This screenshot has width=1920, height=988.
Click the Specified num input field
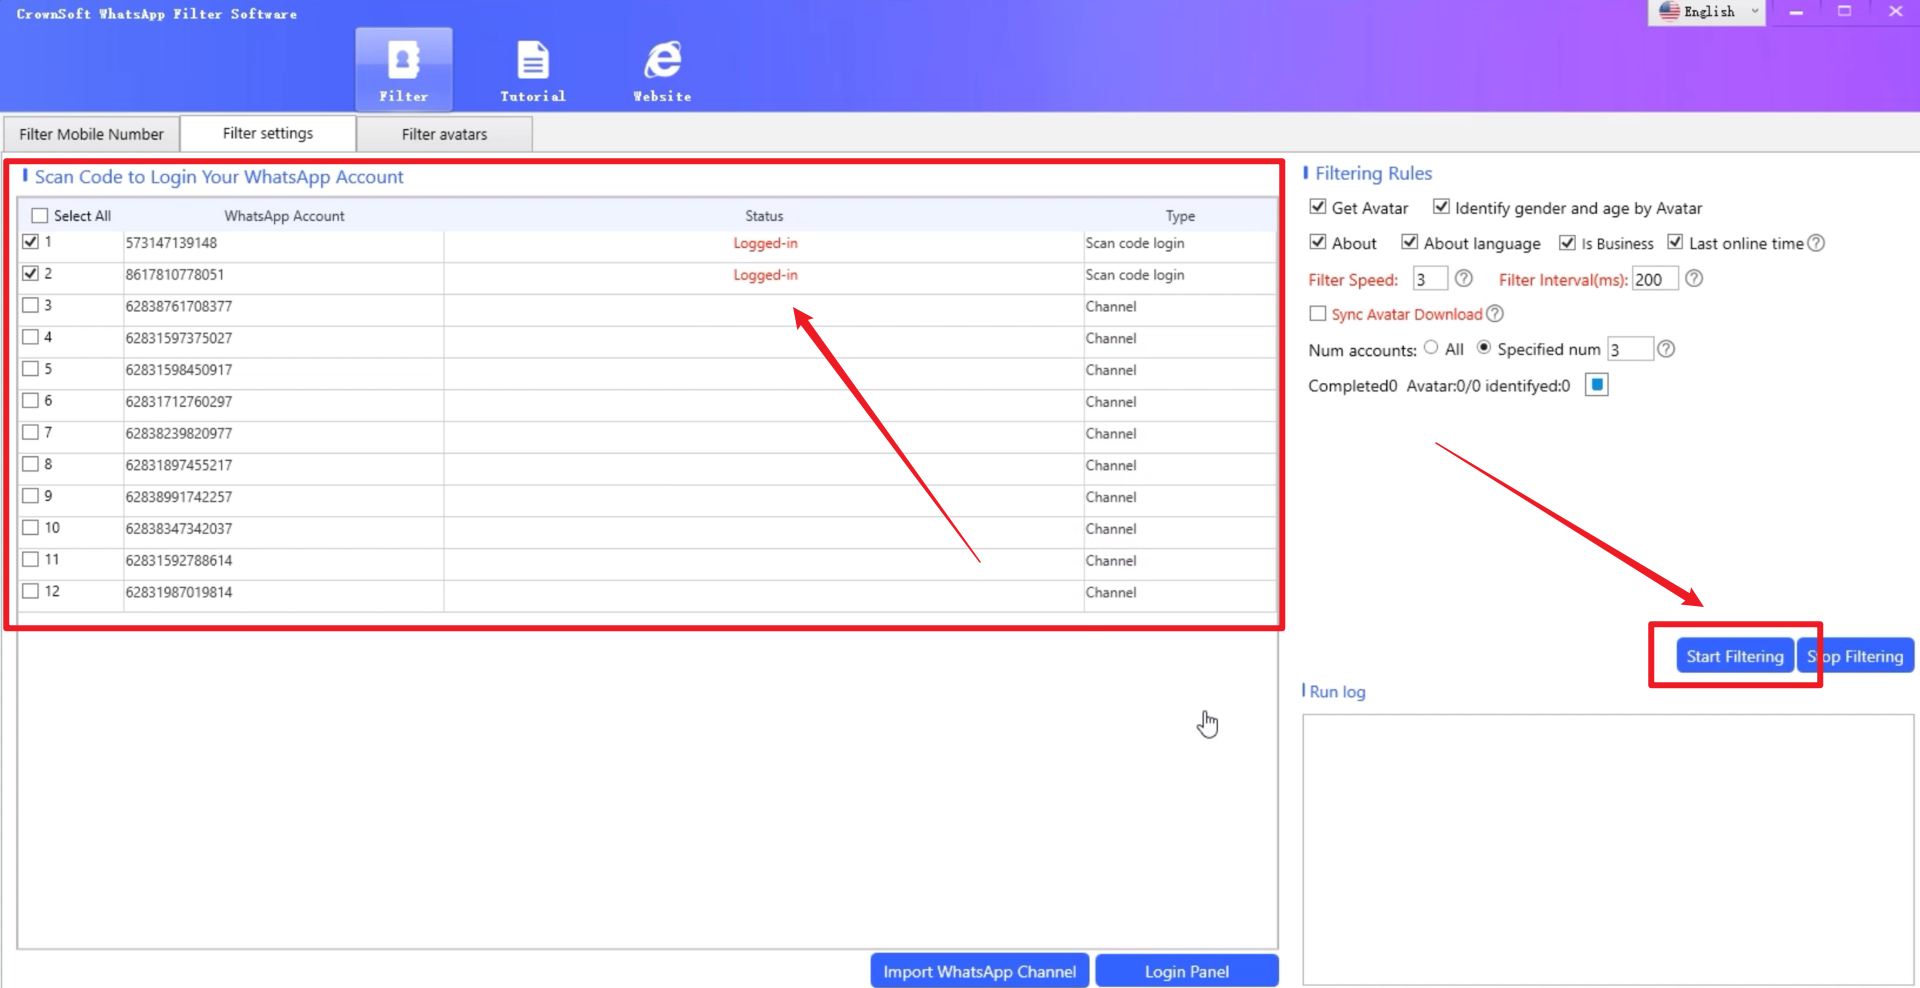pyautogui.click(x=1630, y=349)
